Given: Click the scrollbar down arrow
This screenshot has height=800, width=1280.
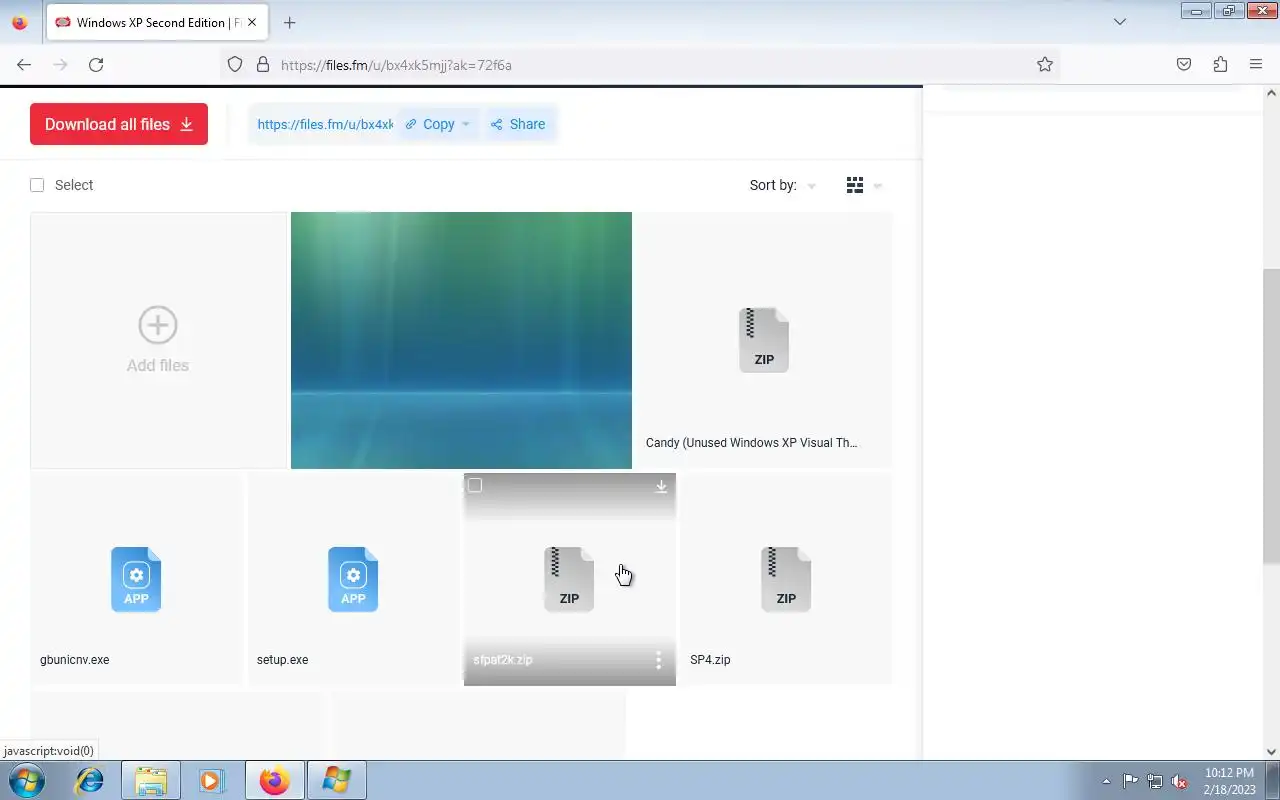Looking at the screenshot, I should pyautogui.click(x=1272, y=752).
